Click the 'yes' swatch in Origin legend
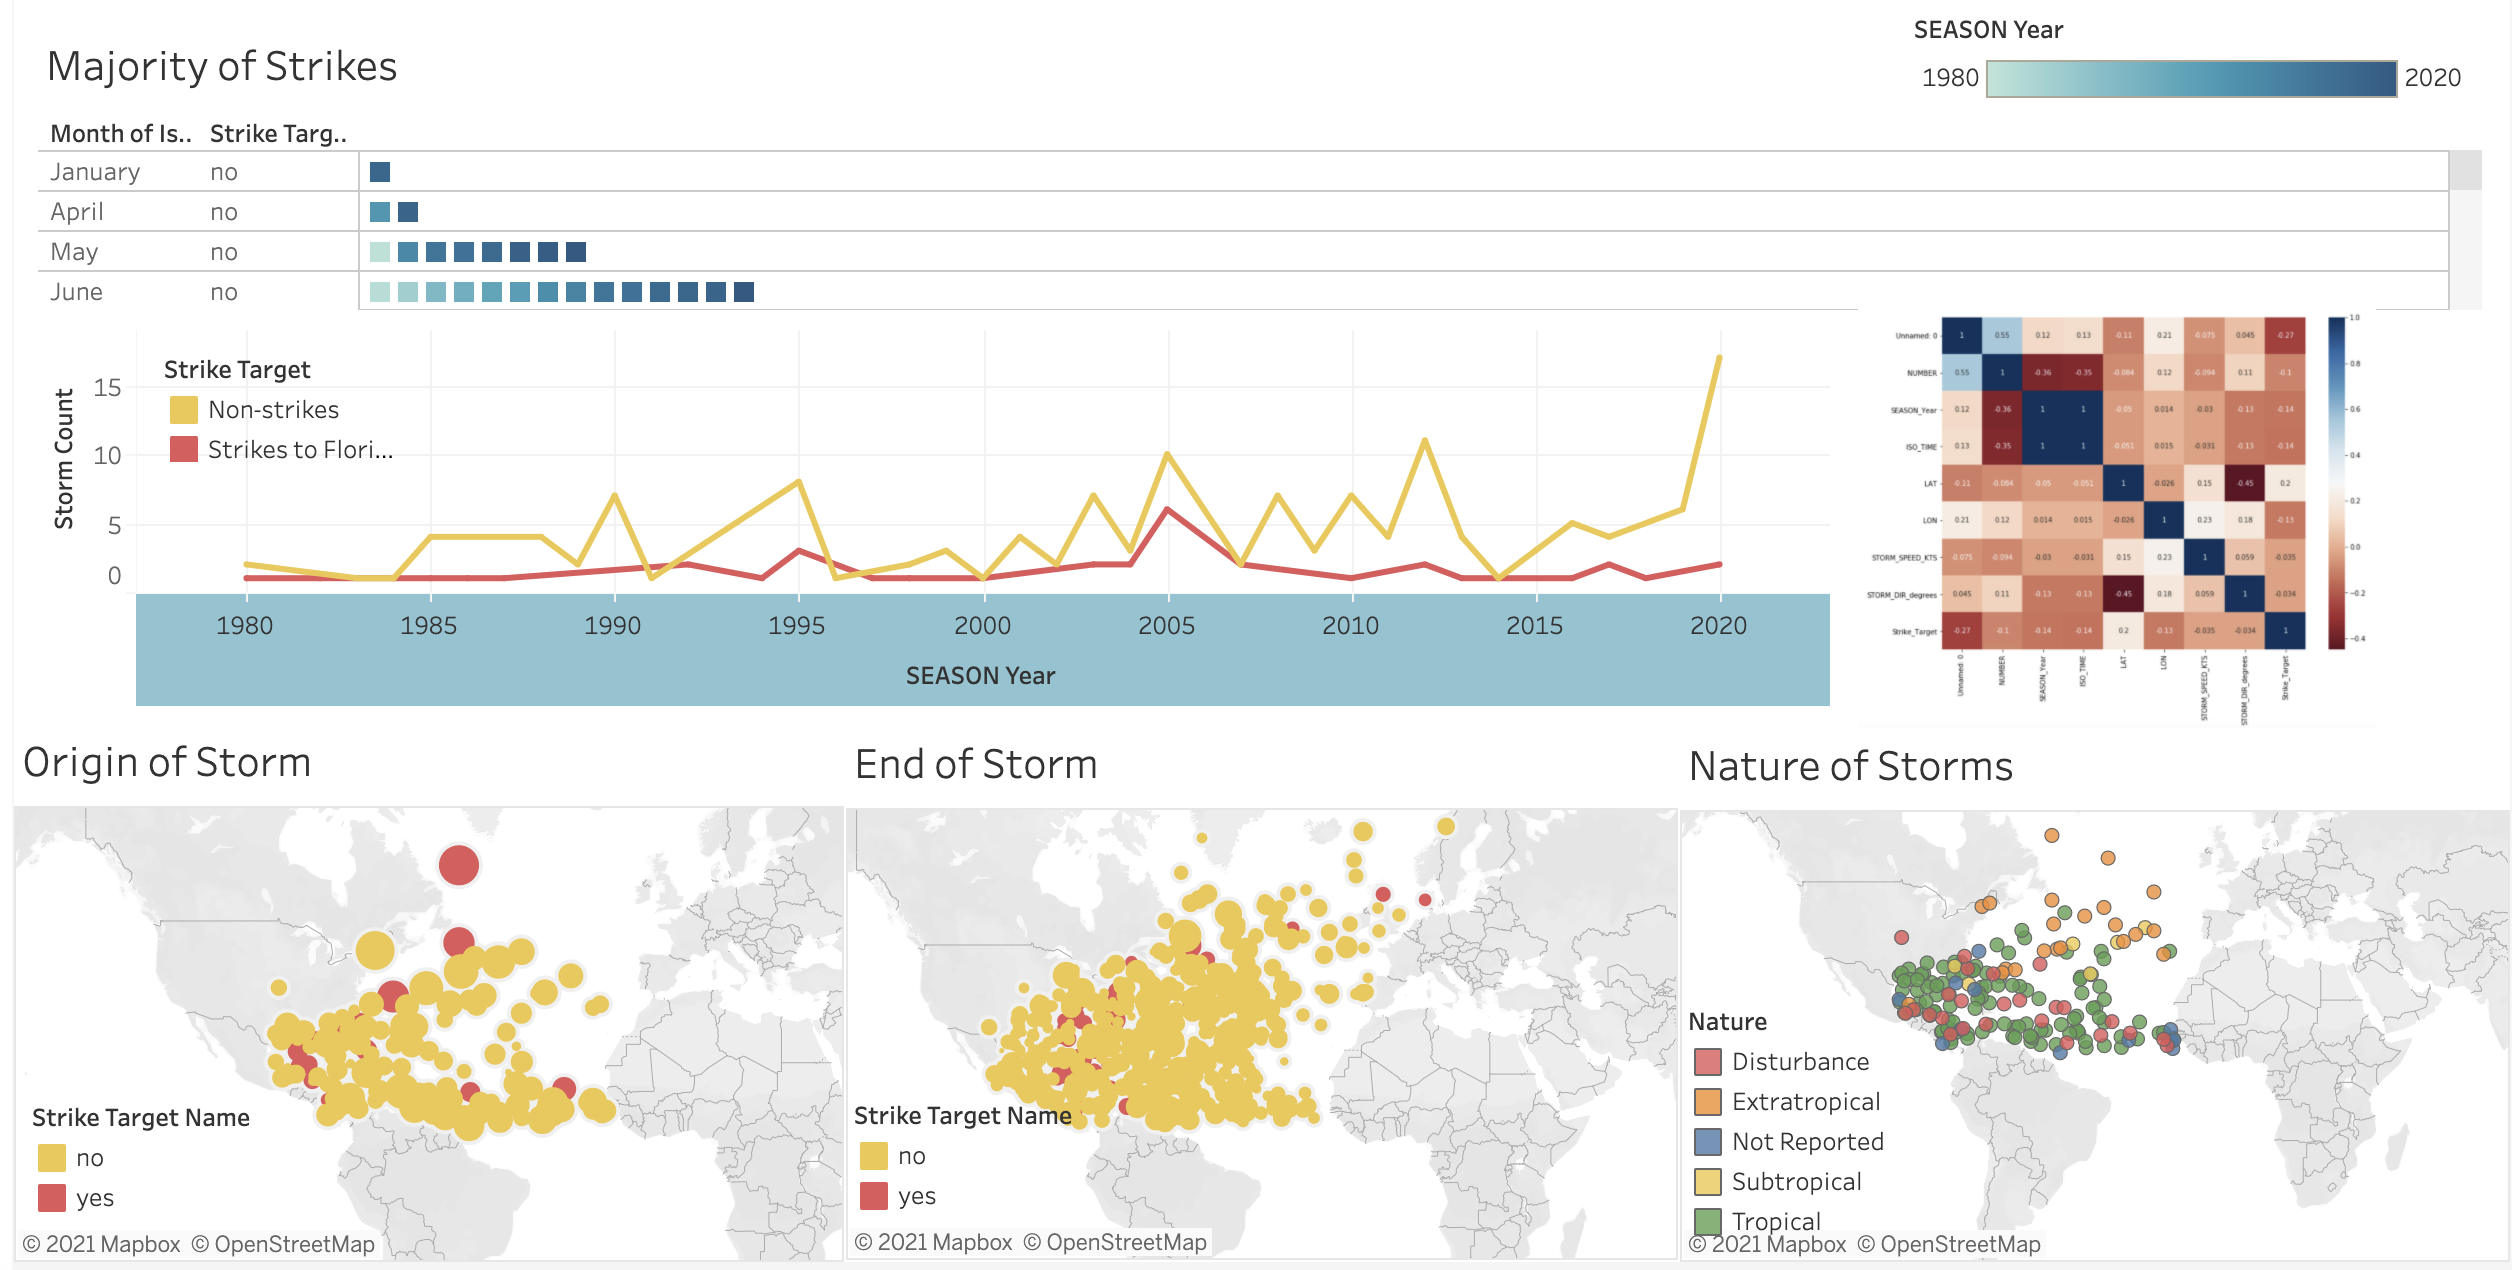This screenshot has height=1270, width=2512. (52, 1197)
